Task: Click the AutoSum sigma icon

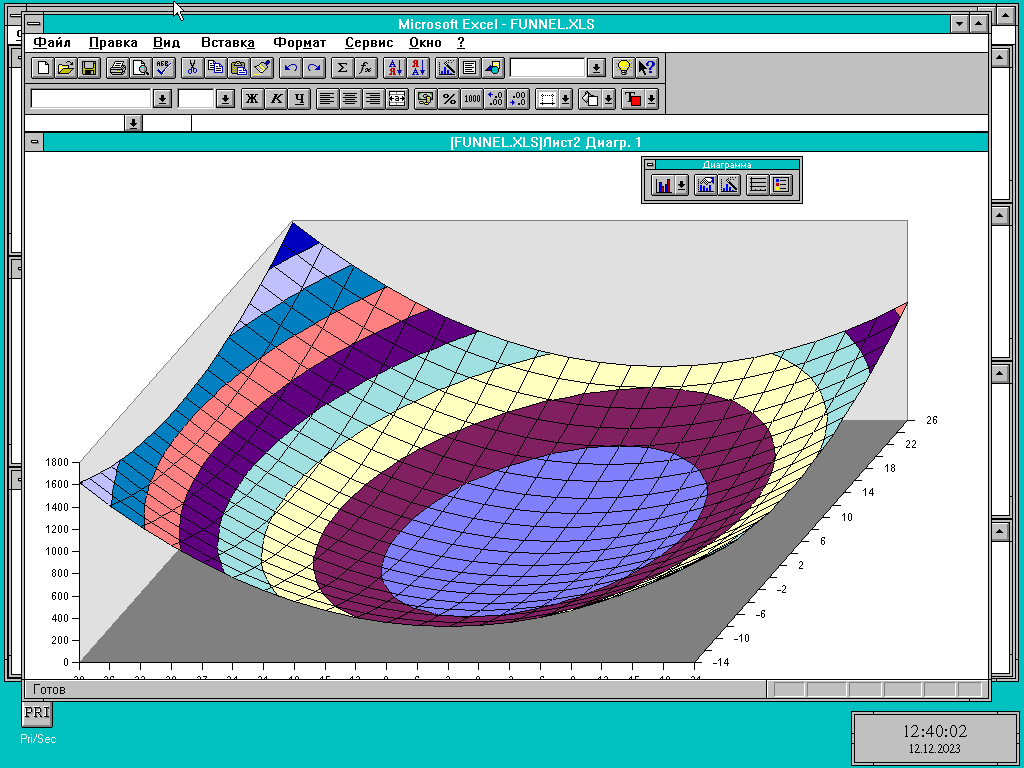Action: coord(342,68)
